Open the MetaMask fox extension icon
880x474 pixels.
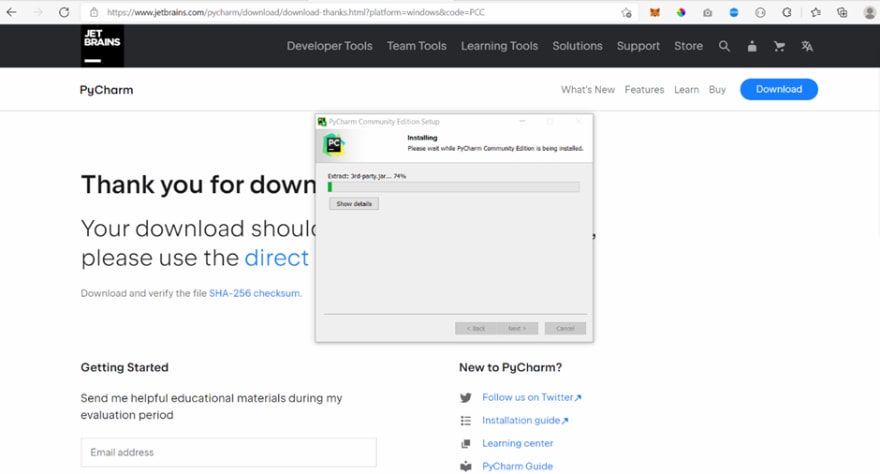[x=654, y=12]
